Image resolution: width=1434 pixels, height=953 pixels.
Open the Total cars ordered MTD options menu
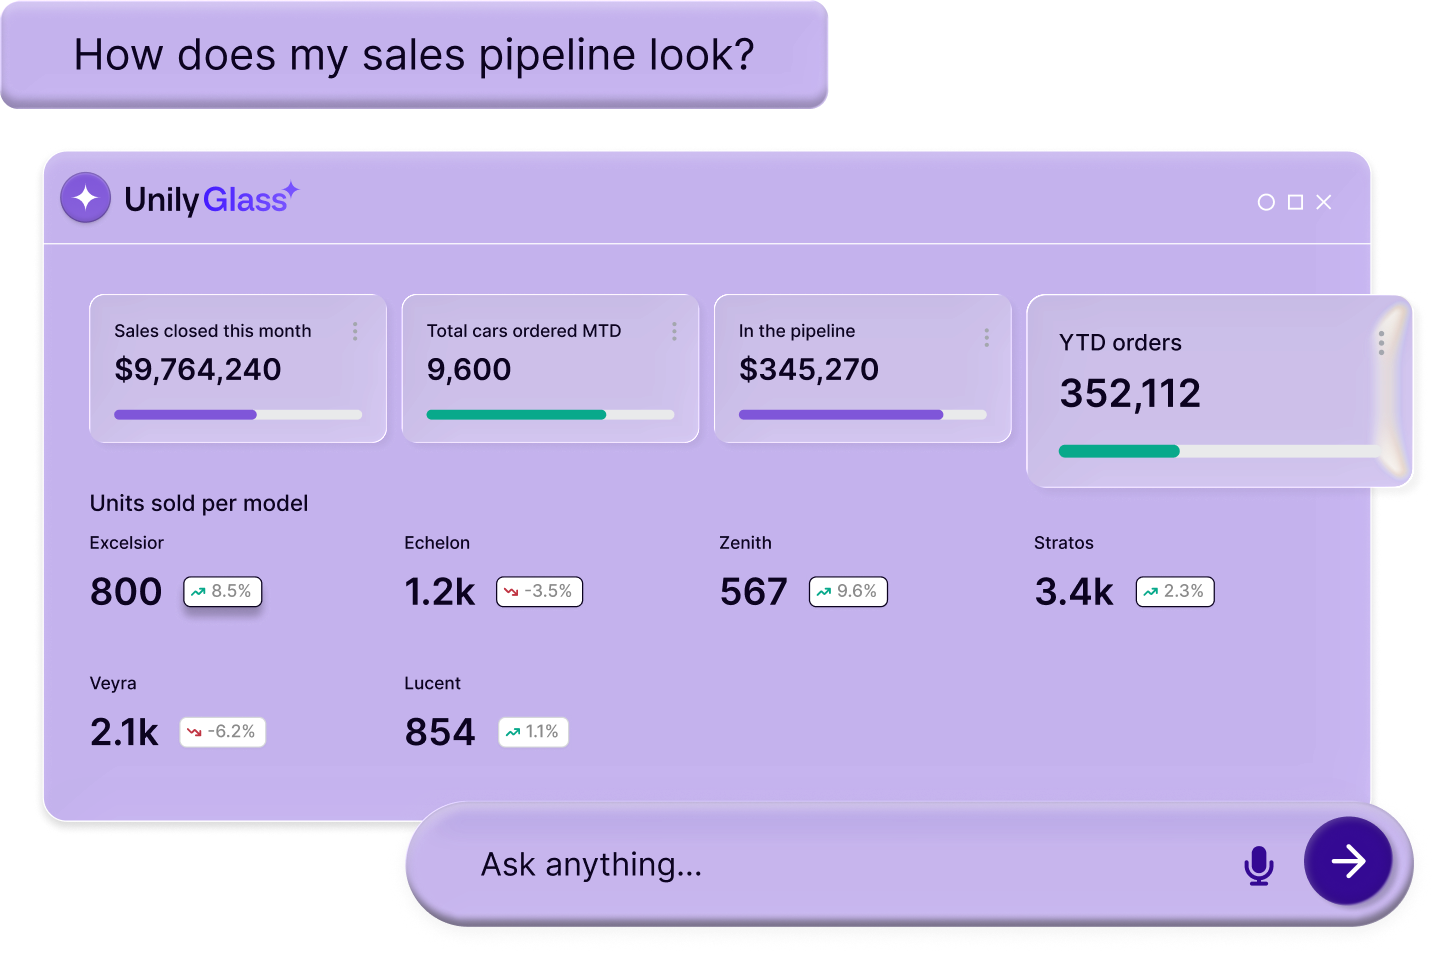tap(674, 331)
